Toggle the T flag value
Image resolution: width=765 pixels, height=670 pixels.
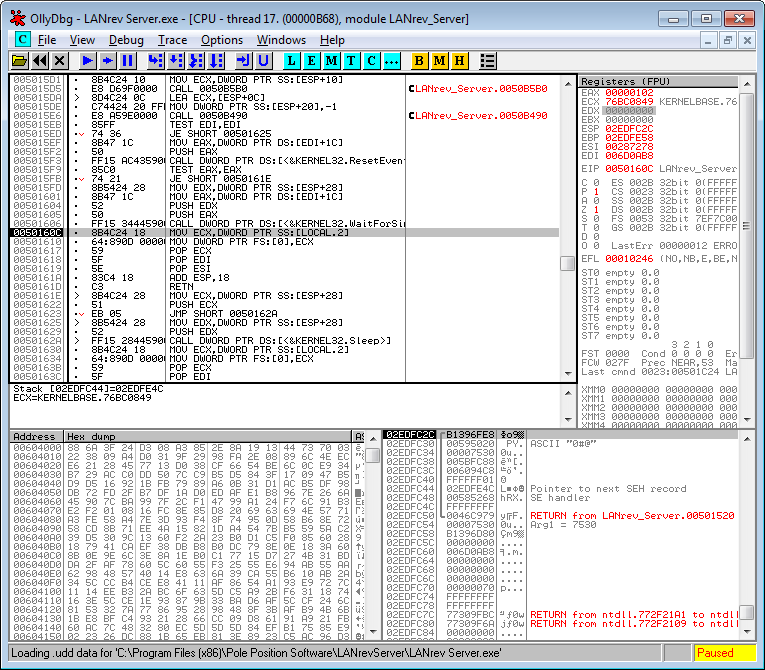(x=596, y=228)
